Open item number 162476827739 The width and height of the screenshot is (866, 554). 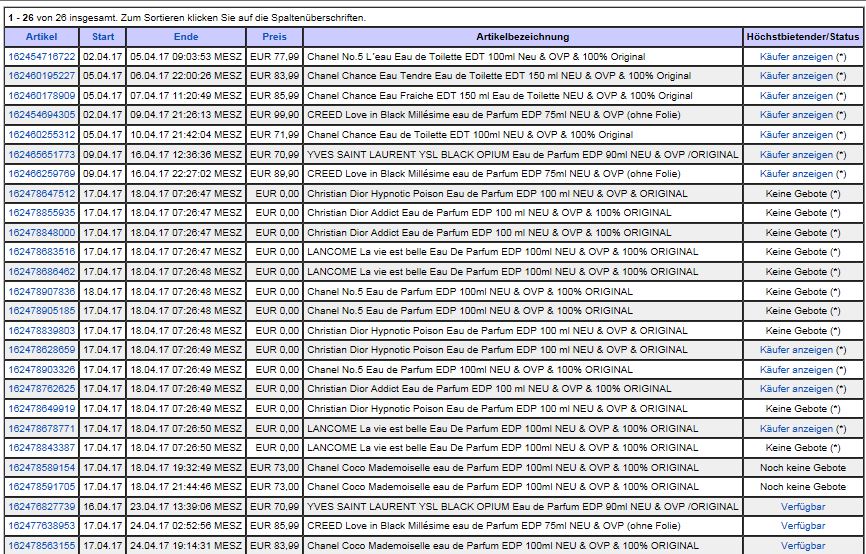point(41,507)
